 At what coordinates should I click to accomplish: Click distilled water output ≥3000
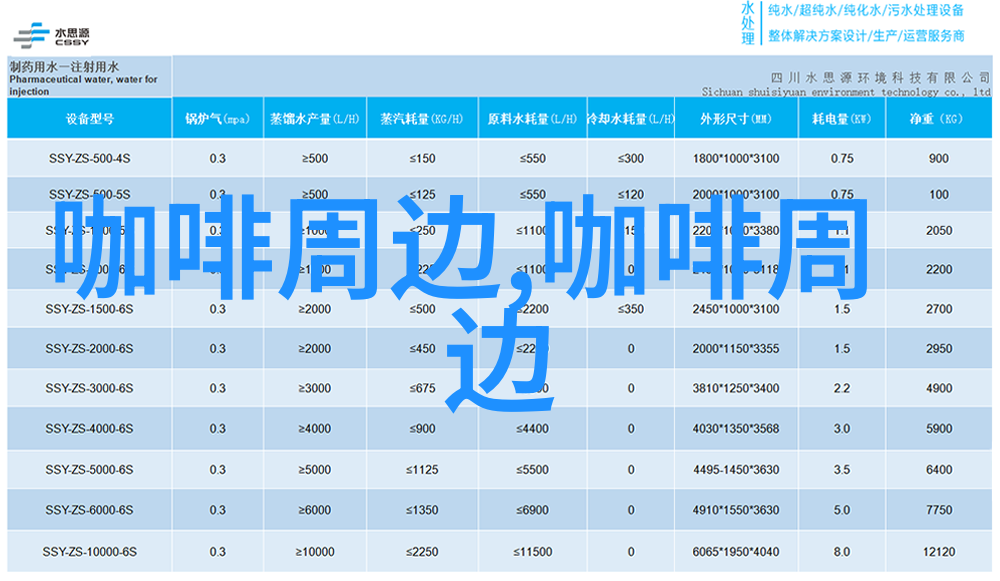pyautogui.click(x=314, y=388)
